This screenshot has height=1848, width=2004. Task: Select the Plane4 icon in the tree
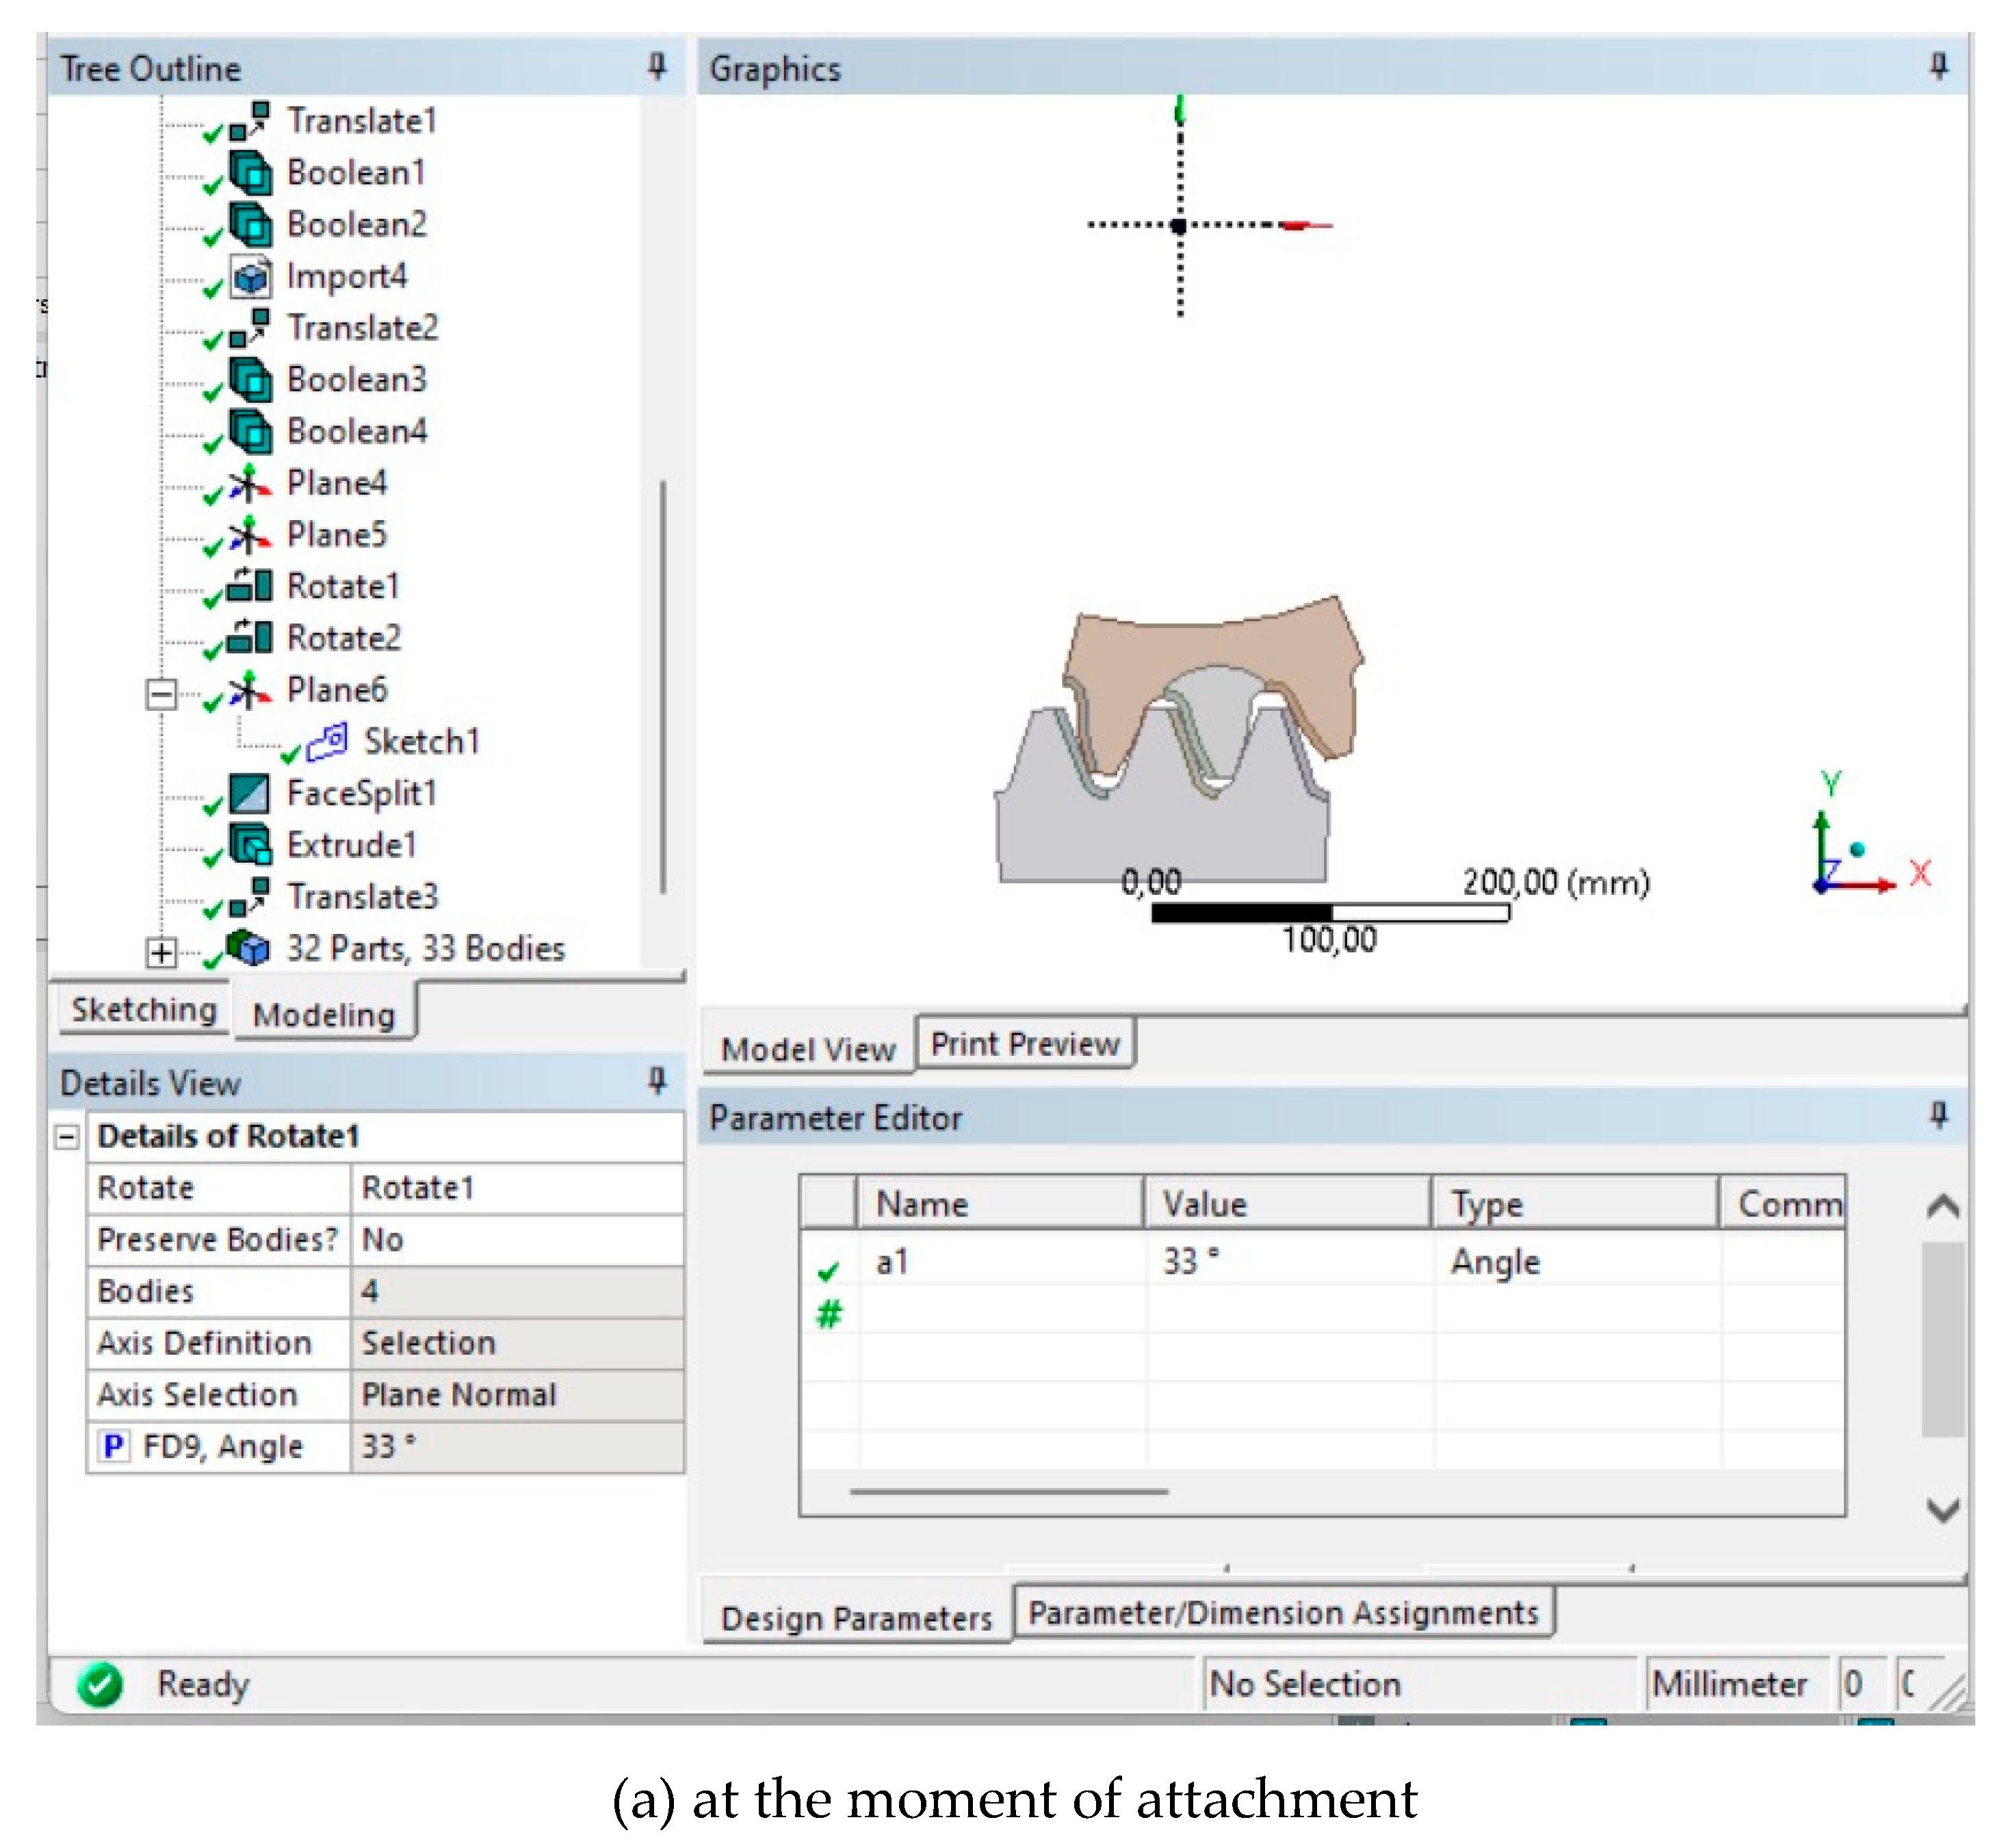pyautogui.click(x=250, y=484)
